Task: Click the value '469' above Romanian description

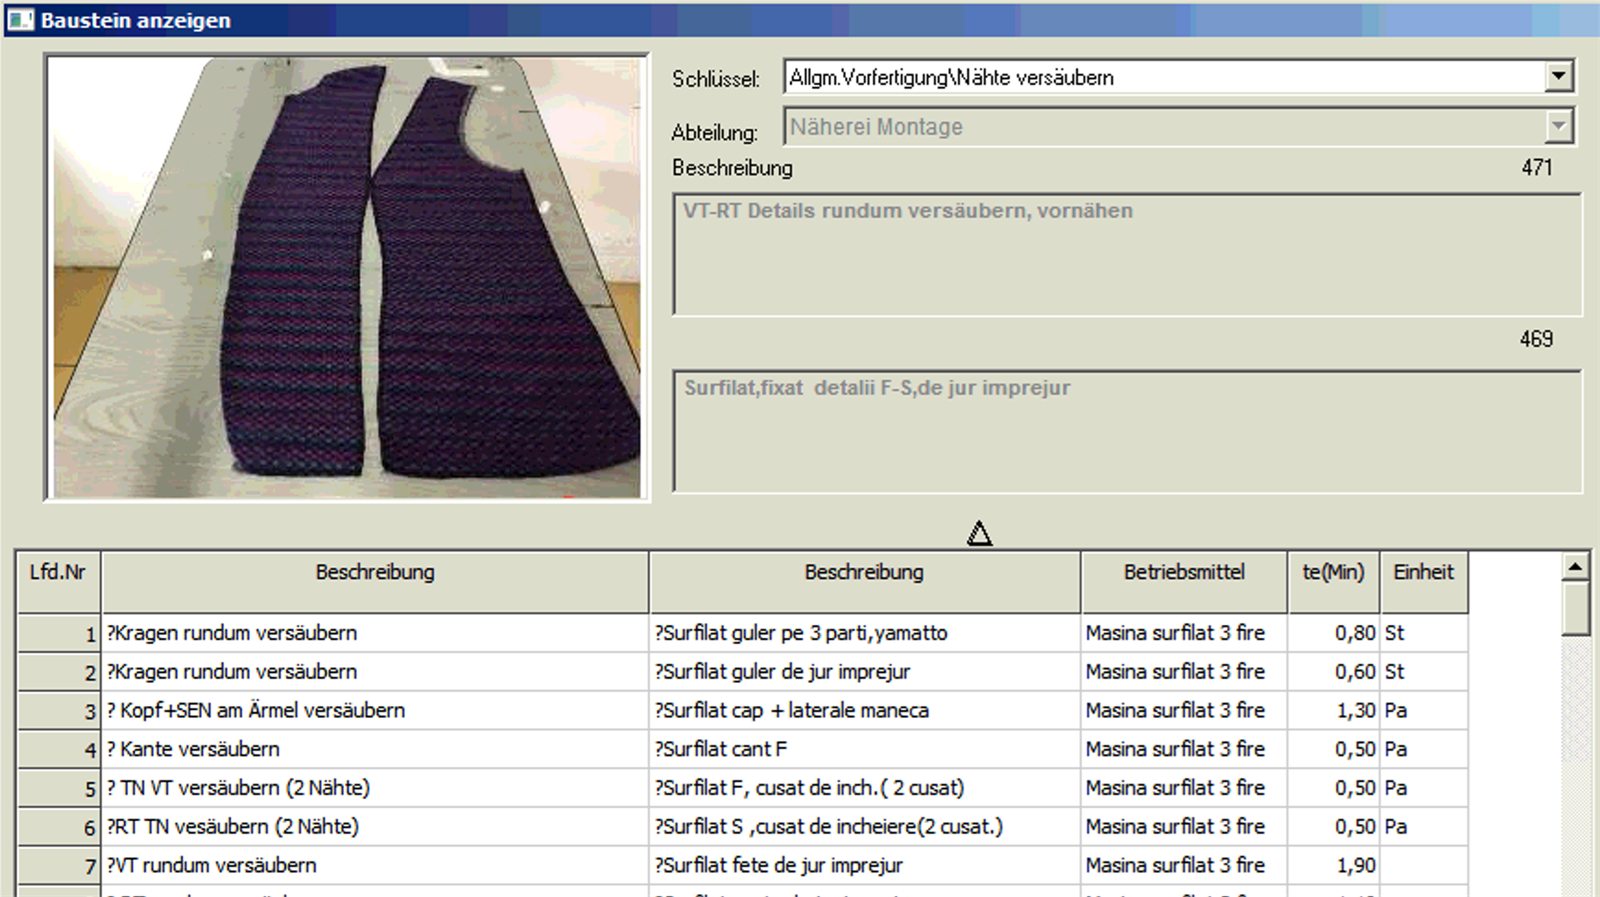Action: click(x=1537, y=340)
